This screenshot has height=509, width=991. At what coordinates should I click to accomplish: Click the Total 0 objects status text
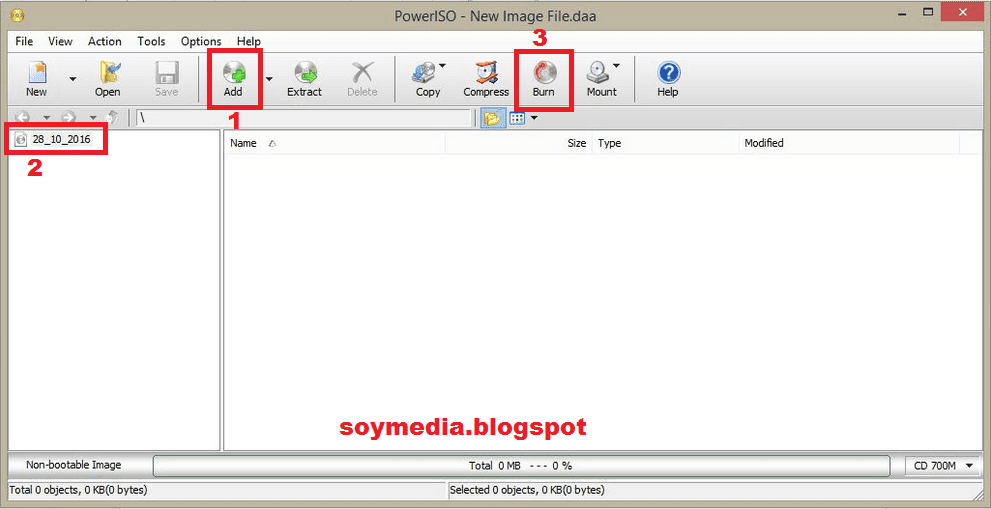[80, 489]
